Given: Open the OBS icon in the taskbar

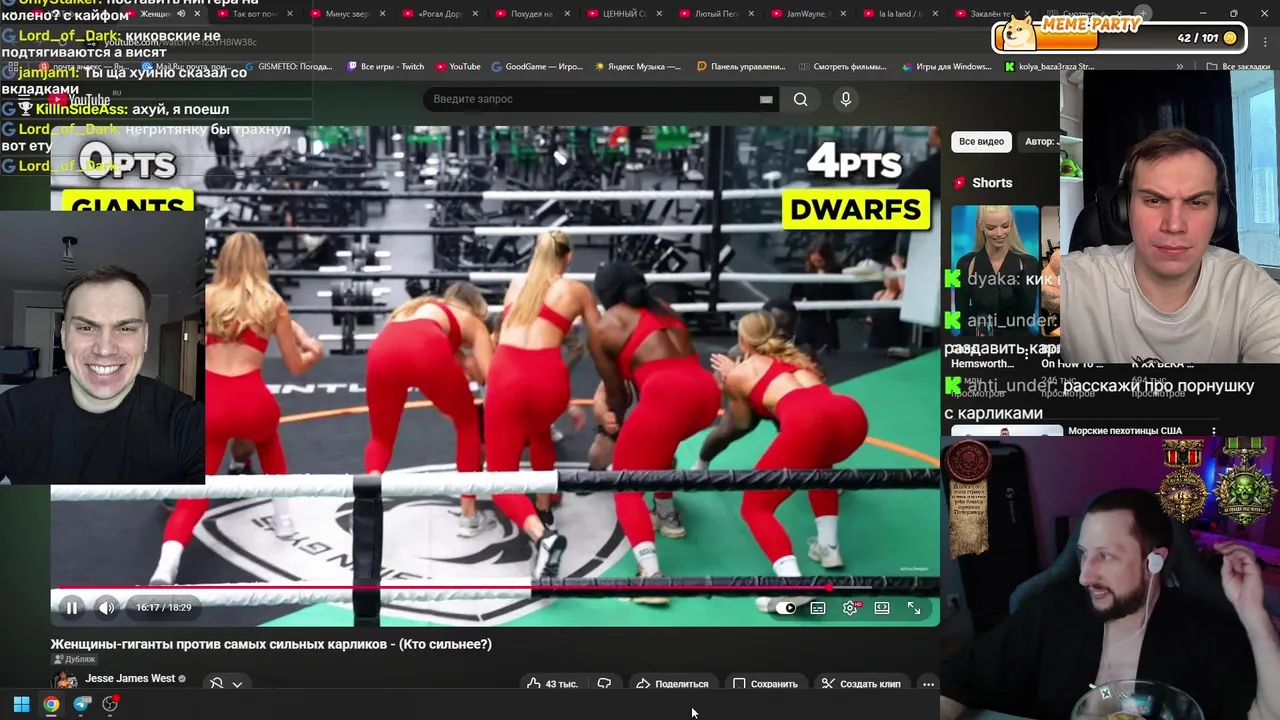Looking at the screenshot, I should point(110,704).
